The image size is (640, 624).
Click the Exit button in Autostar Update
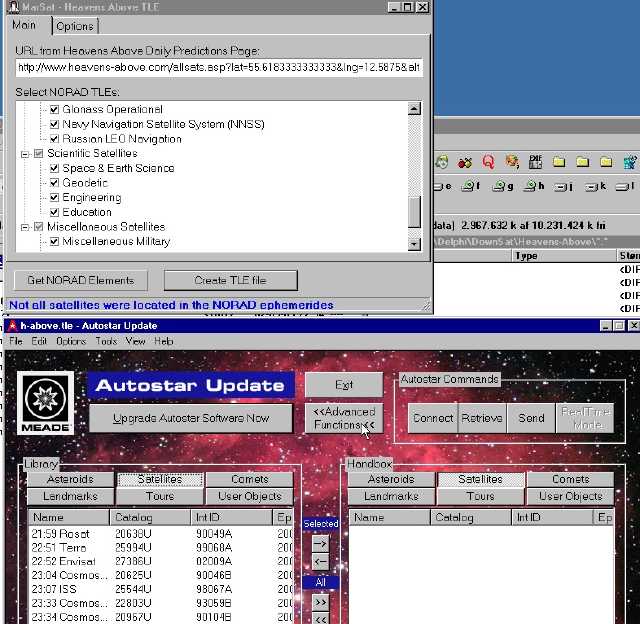point(344,384)
